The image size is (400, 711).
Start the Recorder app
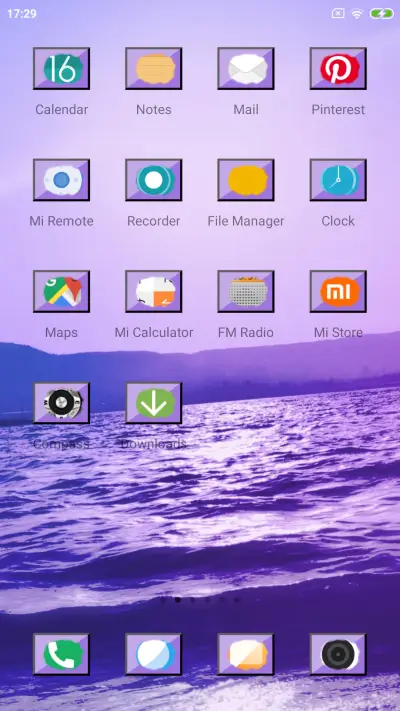[154, 180]
